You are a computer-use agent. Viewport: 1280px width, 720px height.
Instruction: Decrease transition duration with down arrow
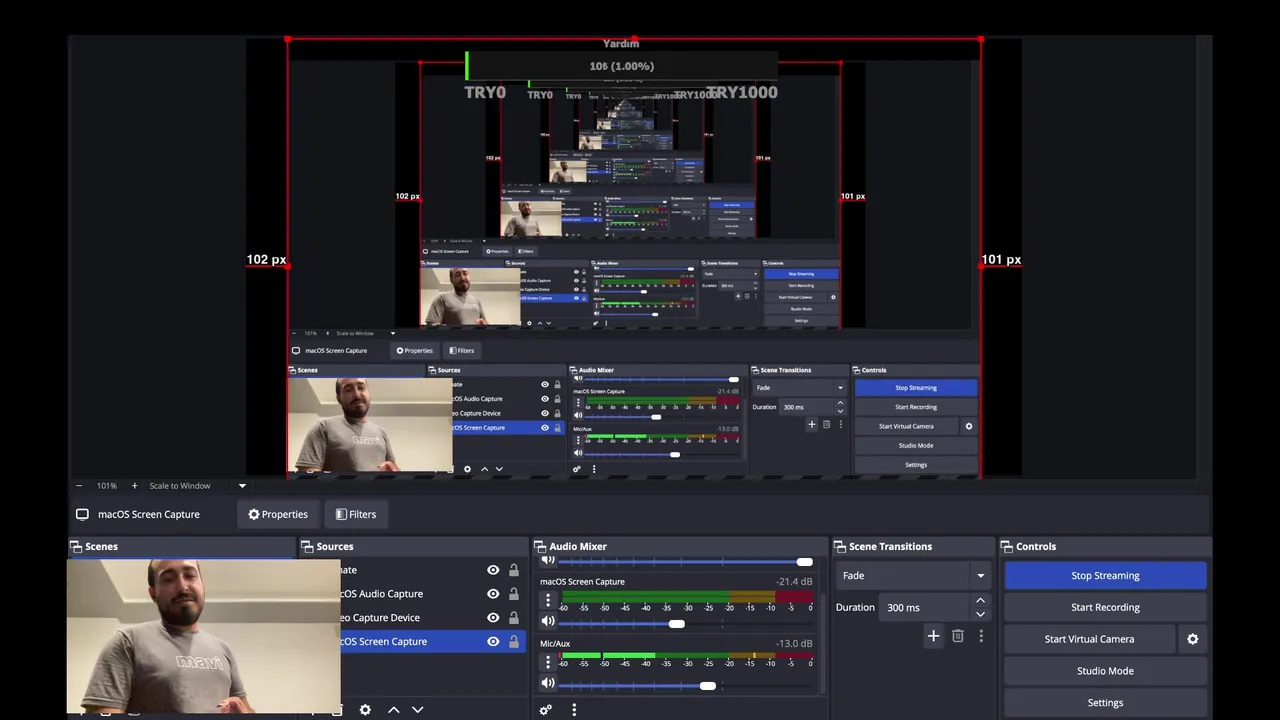click(x=981, y=614)
